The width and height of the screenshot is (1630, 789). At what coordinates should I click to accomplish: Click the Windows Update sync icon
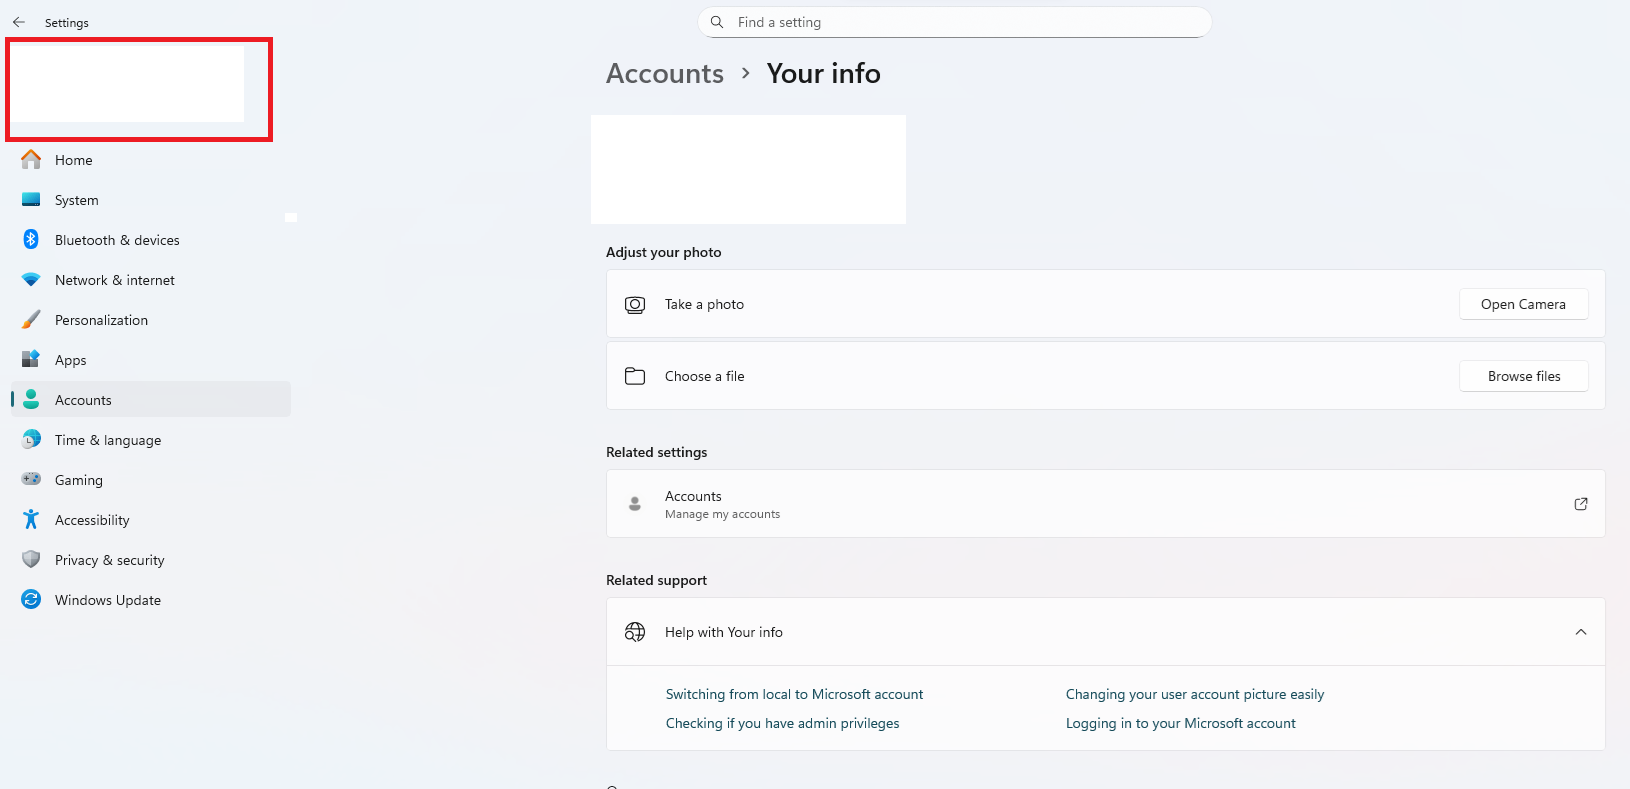[x=31, y=600]
